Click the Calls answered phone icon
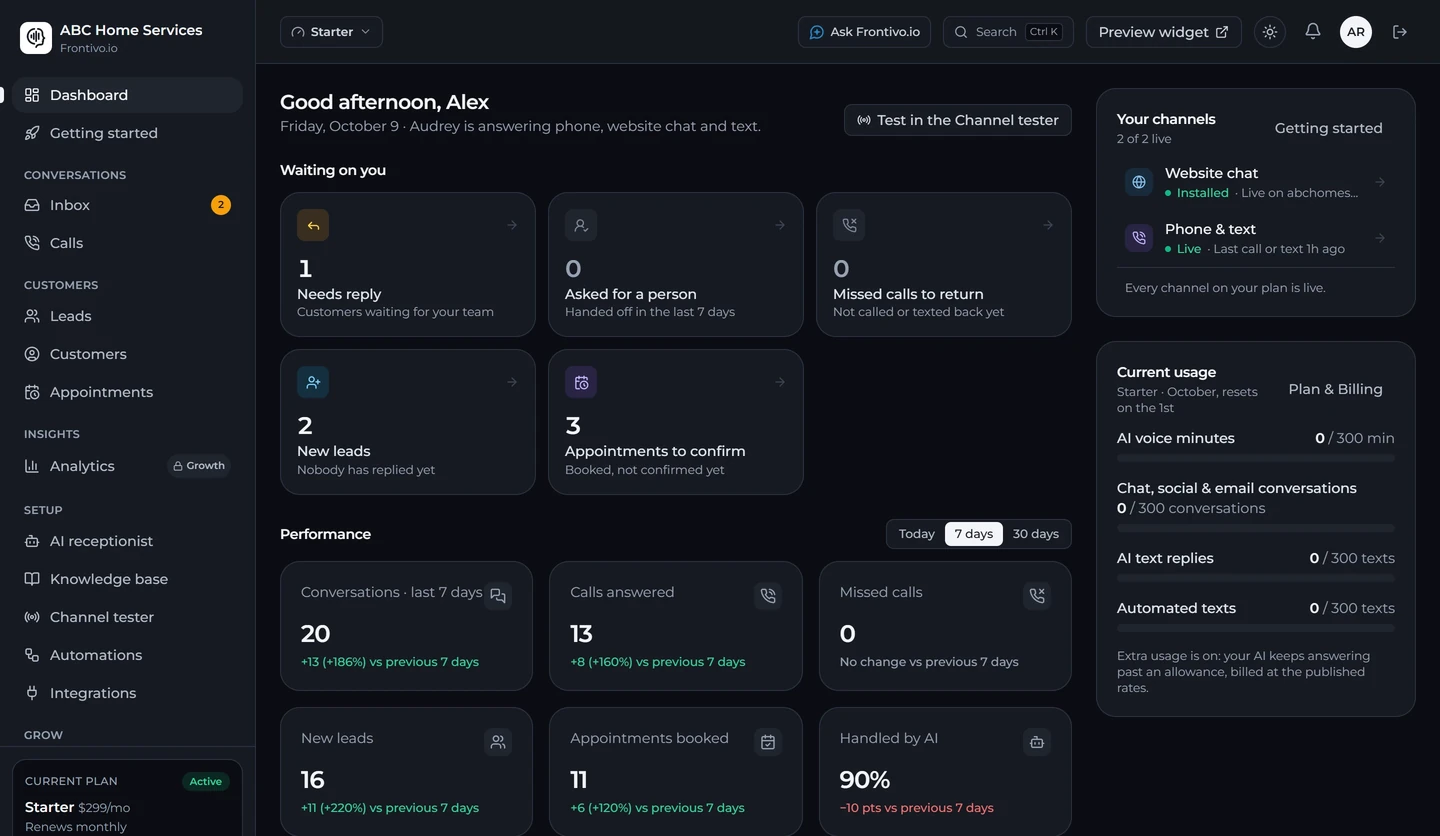The width and height of the screenshot is (1440, 836). click(x=768, y=596)
